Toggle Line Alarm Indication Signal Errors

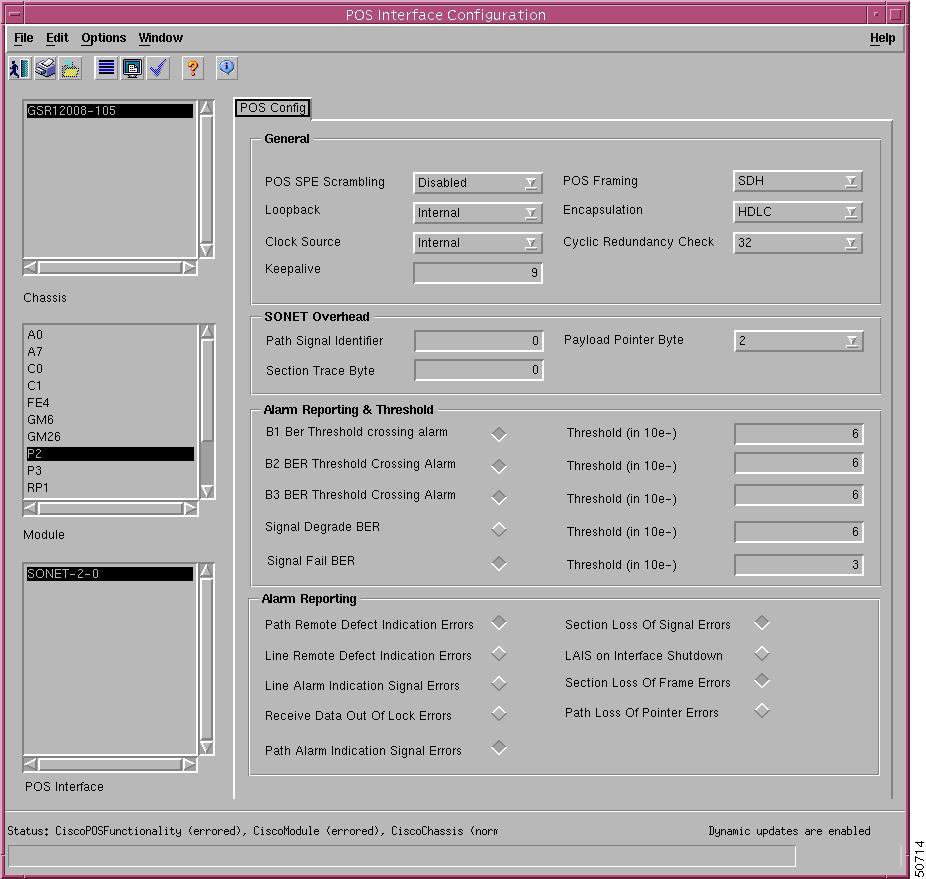[499, 683]
